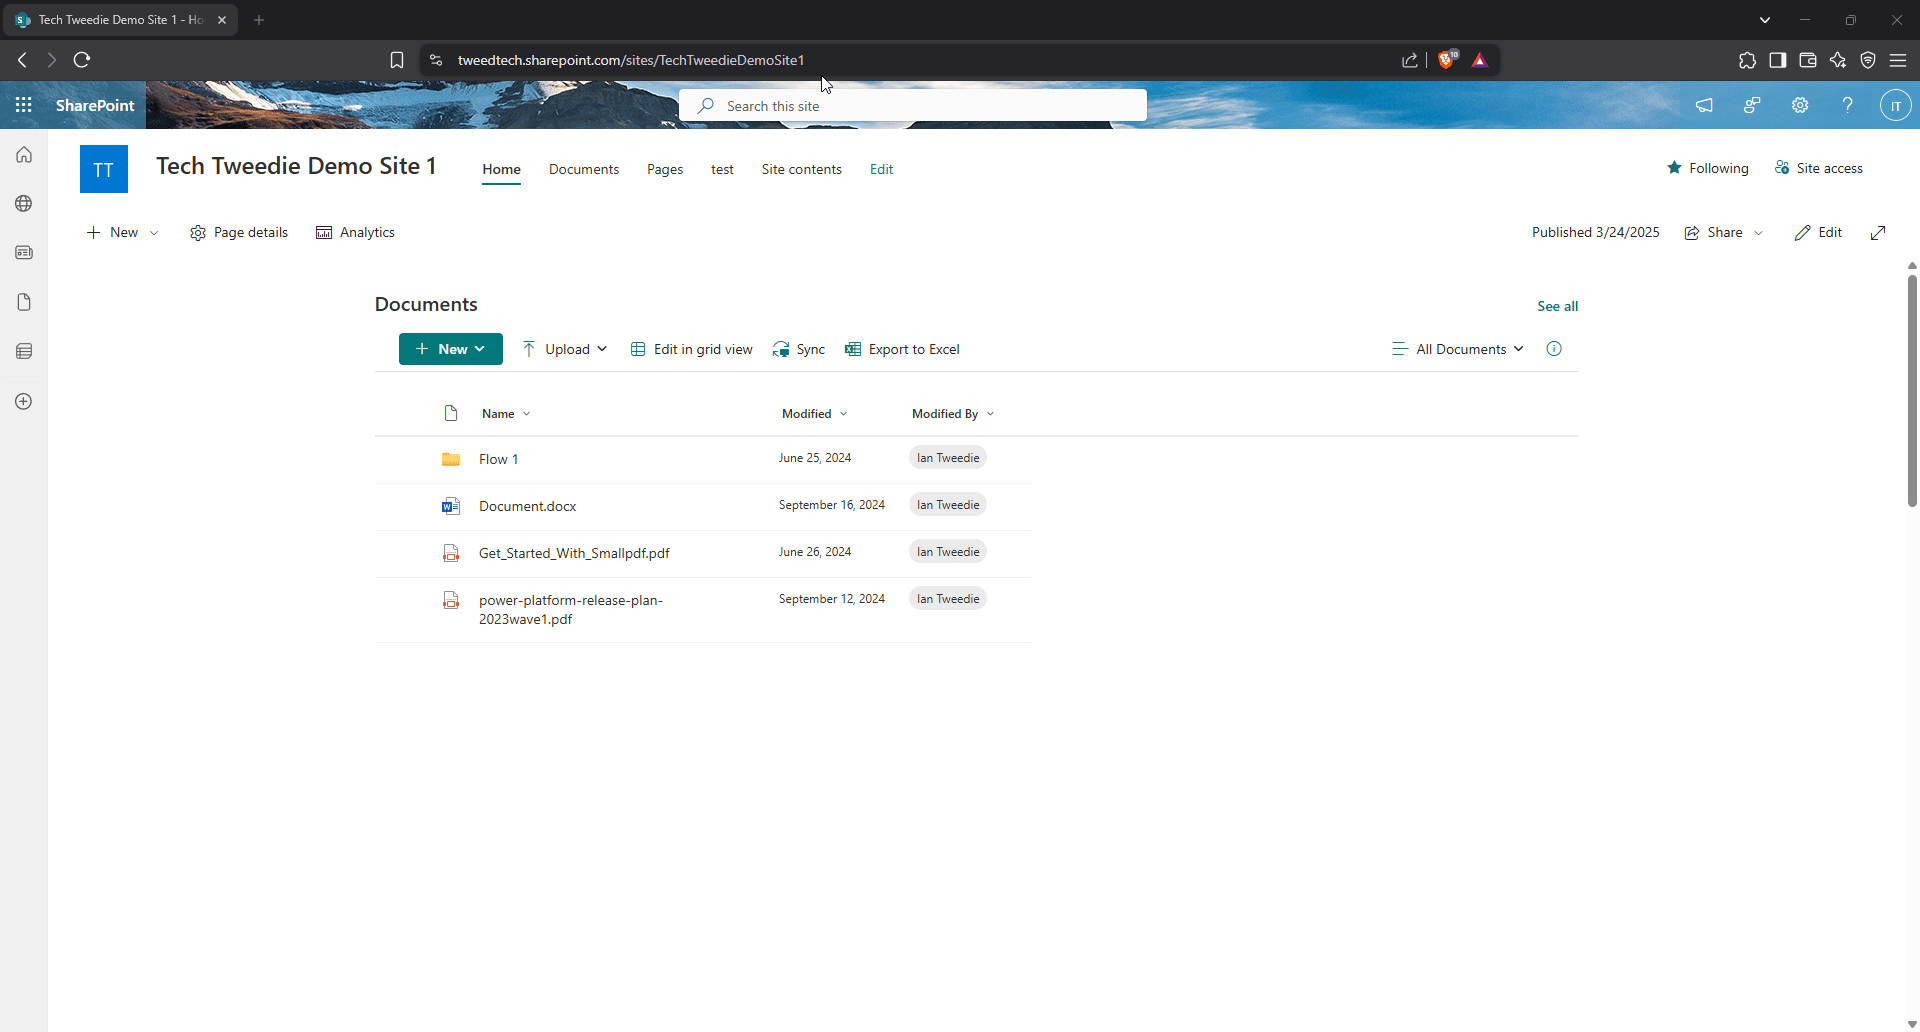Open the SharePoint app launcher waffle icon
Screen dimensions: 1920x1032
click(24, 105)
